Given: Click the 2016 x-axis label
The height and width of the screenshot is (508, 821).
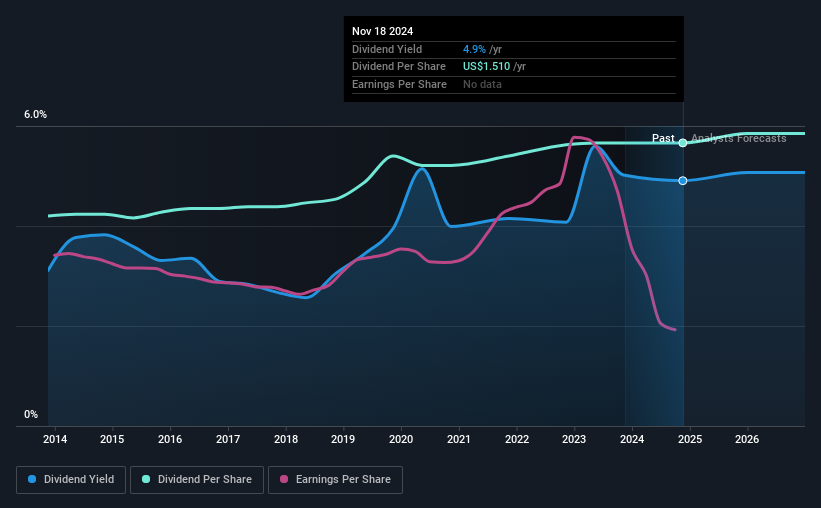Looking at the screenshot, I should [x=170, y=439].
